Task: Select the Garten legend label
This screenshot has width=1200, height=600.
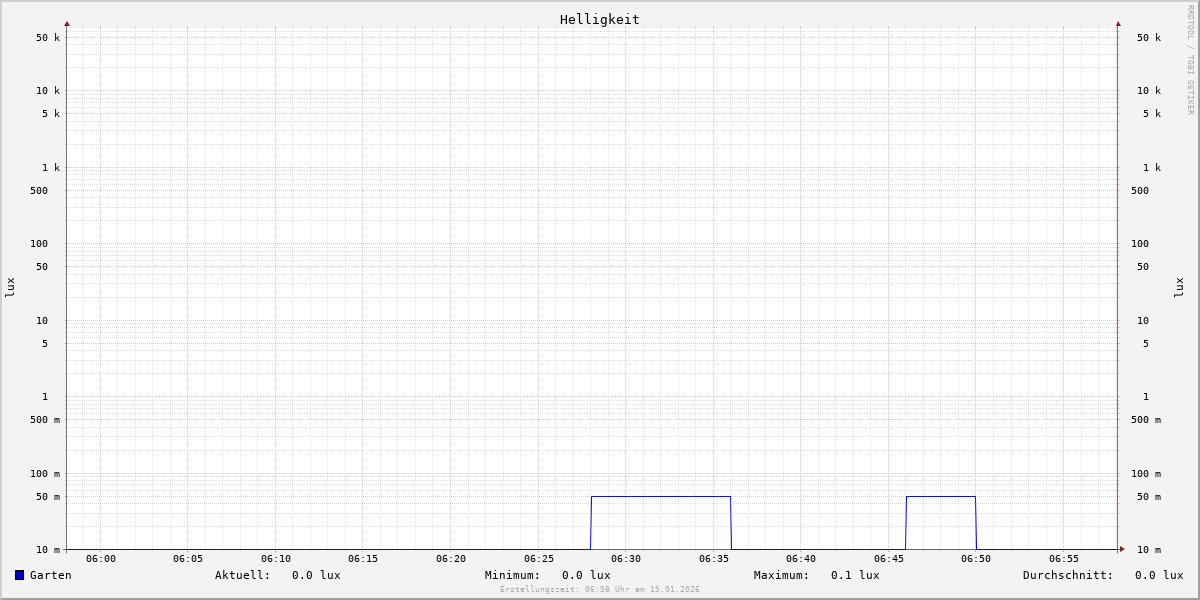Action: 51,575
